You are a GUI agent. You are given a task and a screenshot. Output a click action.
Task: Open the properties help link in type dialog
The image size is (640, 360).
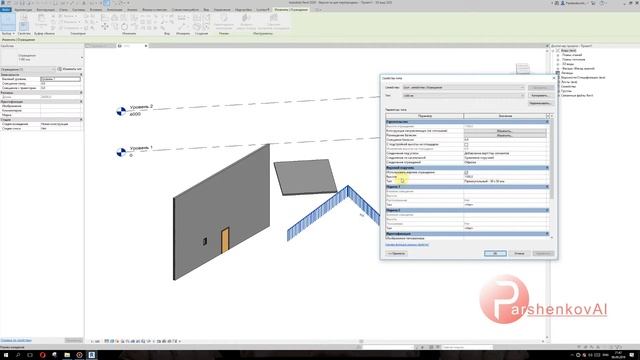coord(407,244)
